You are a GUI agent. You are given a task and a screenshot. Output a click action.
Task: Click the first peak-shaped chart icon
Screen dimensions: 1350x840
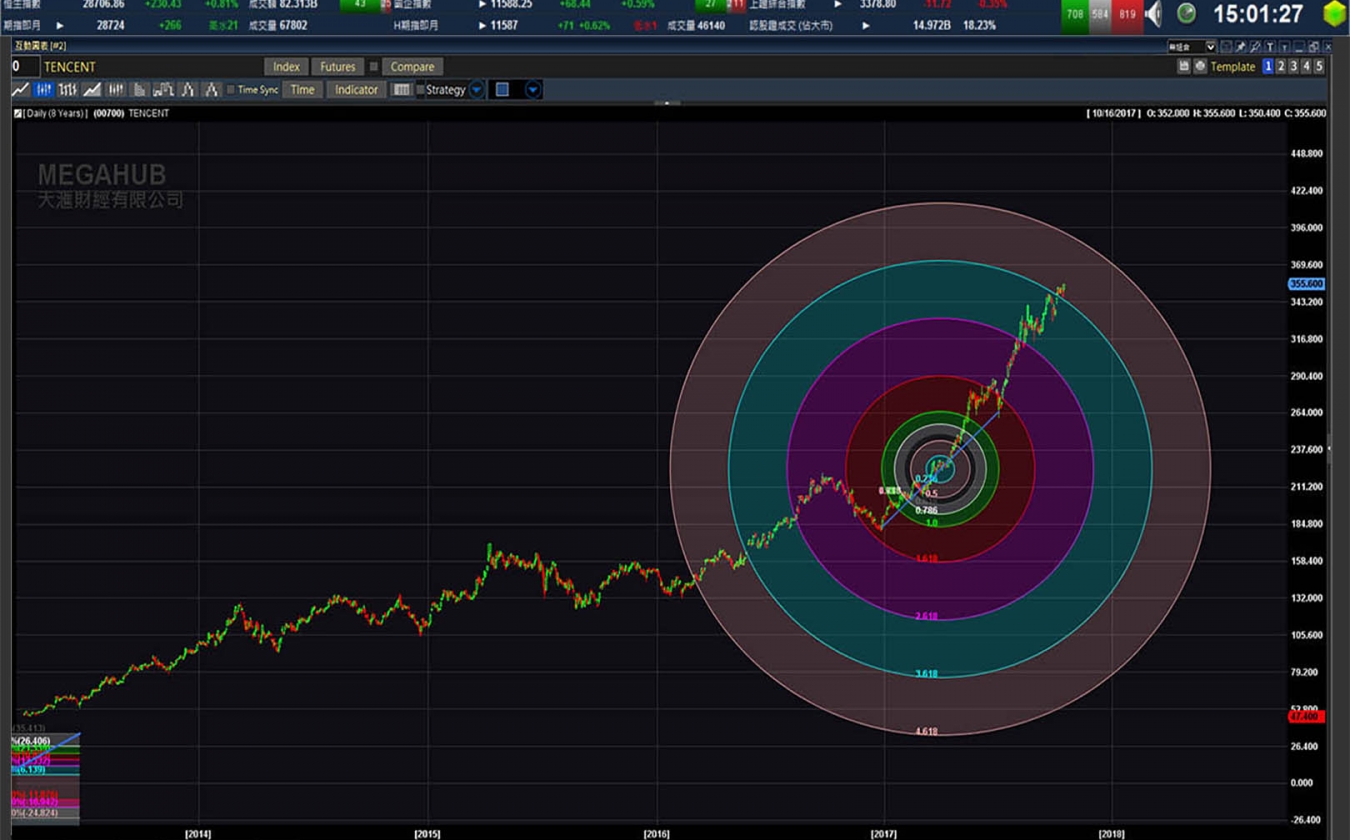(187, 90)
